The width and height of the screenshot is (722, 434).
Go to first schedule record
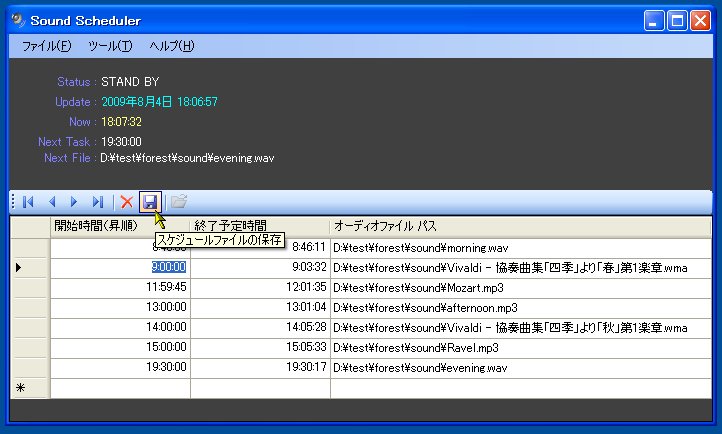coord(28,202)
